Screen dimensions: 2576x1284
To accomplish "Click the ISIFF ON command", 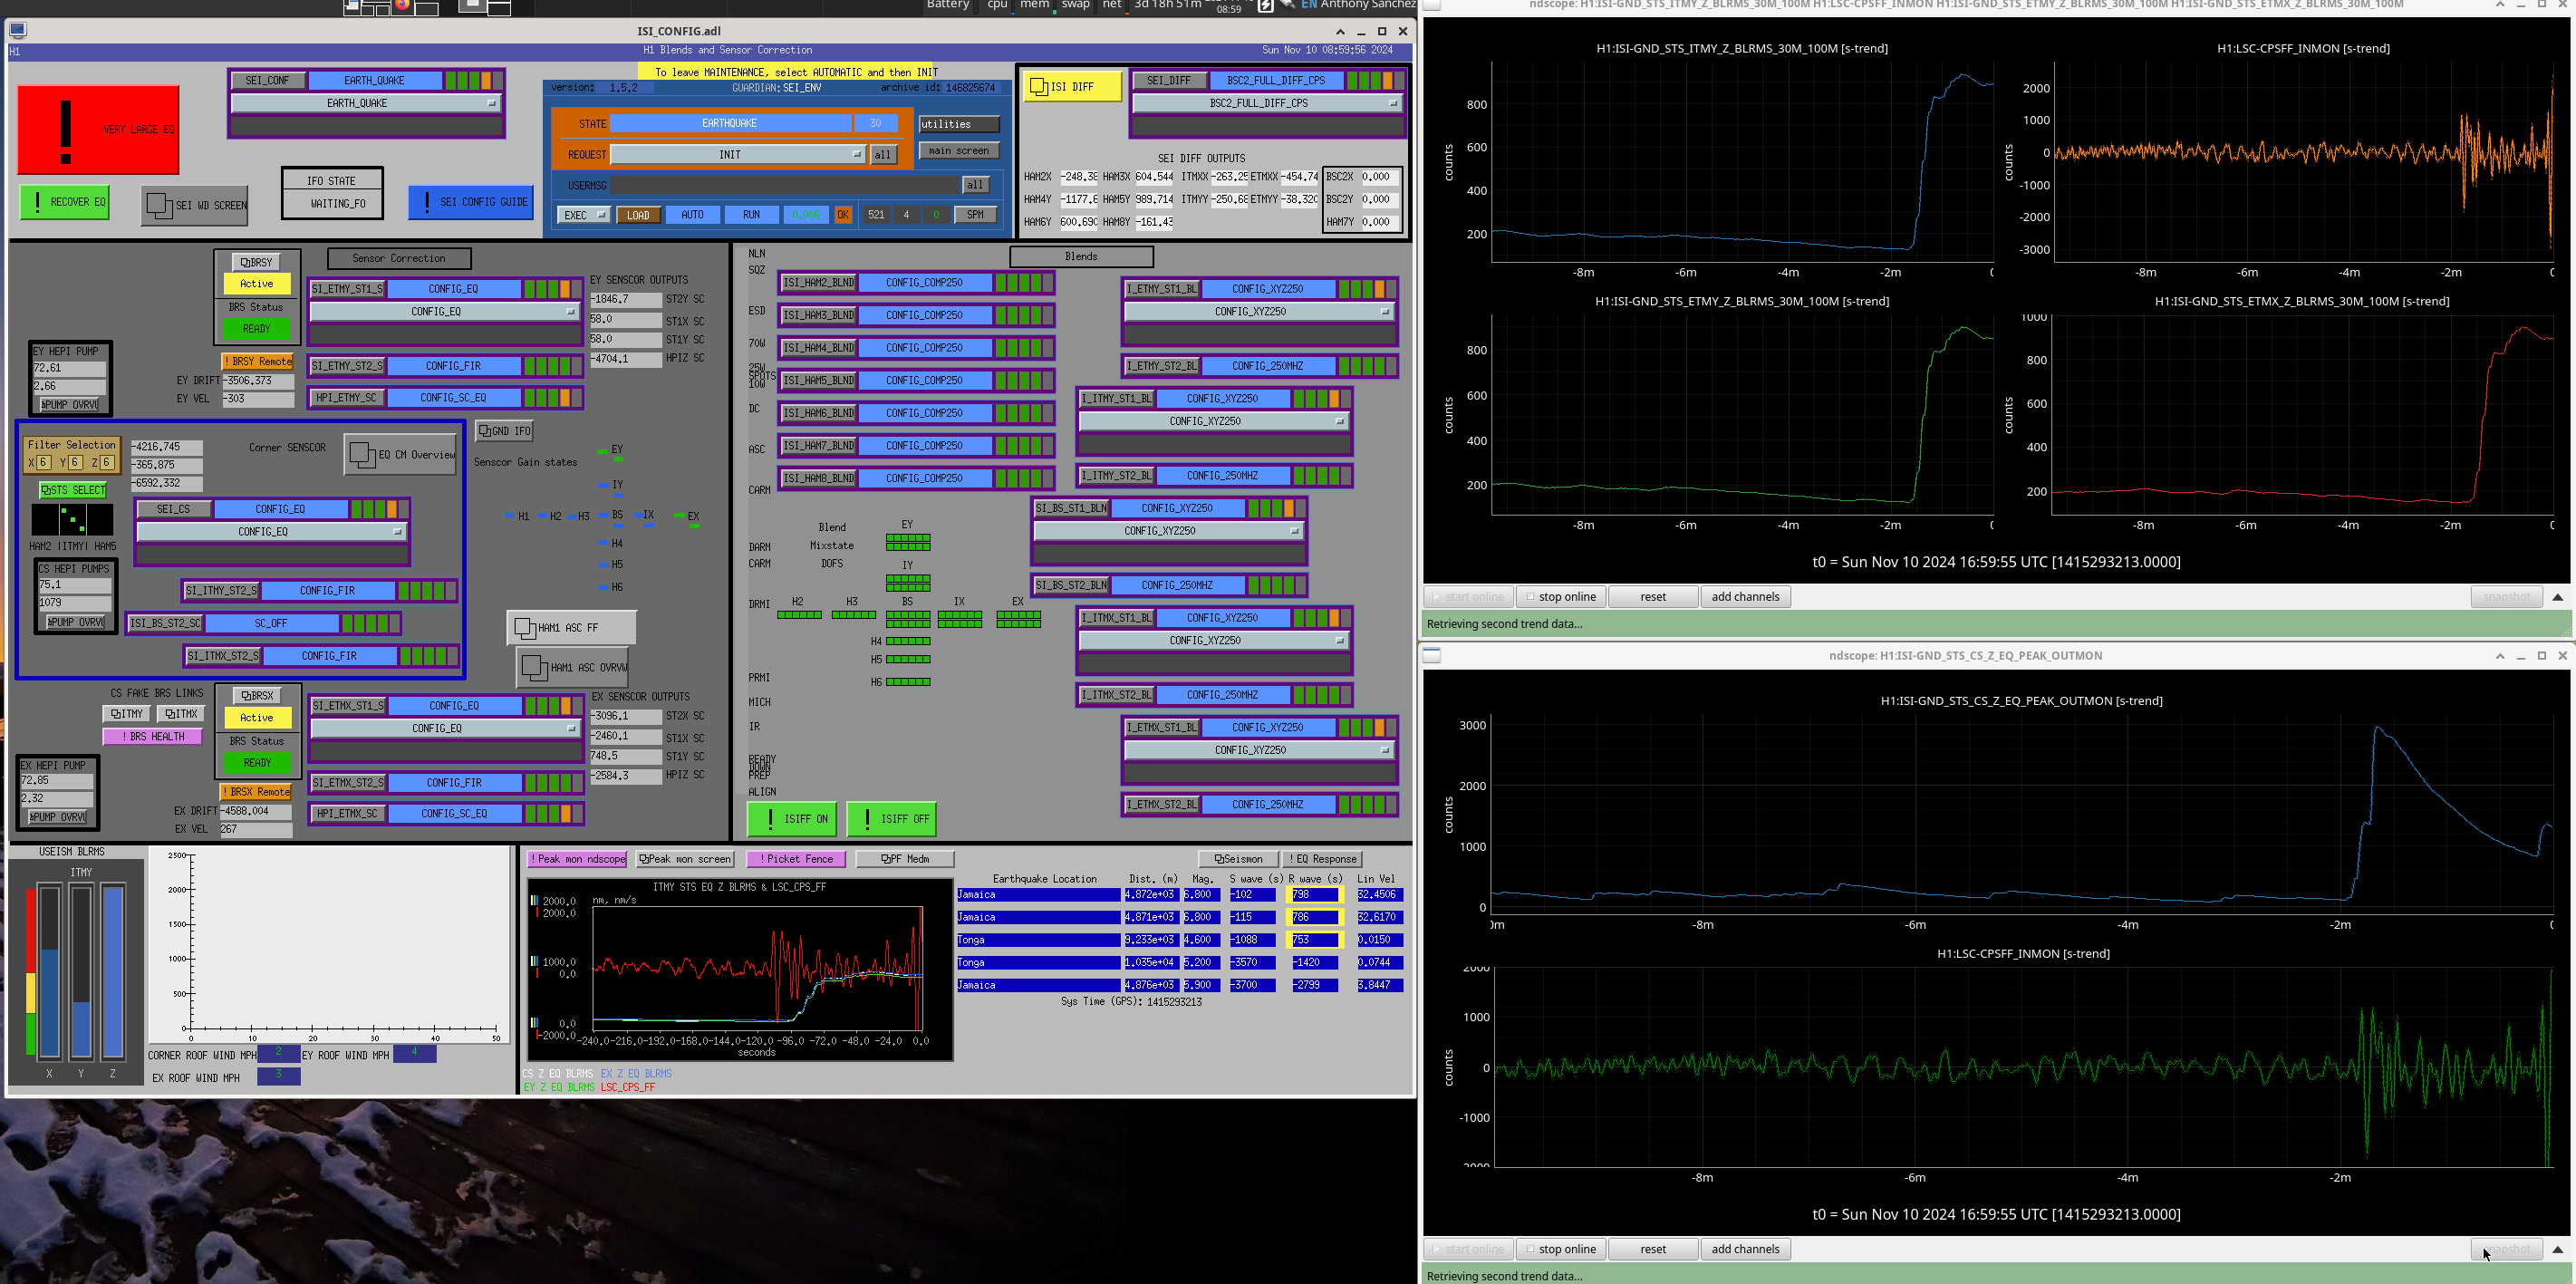I will (x=793, y=819).
